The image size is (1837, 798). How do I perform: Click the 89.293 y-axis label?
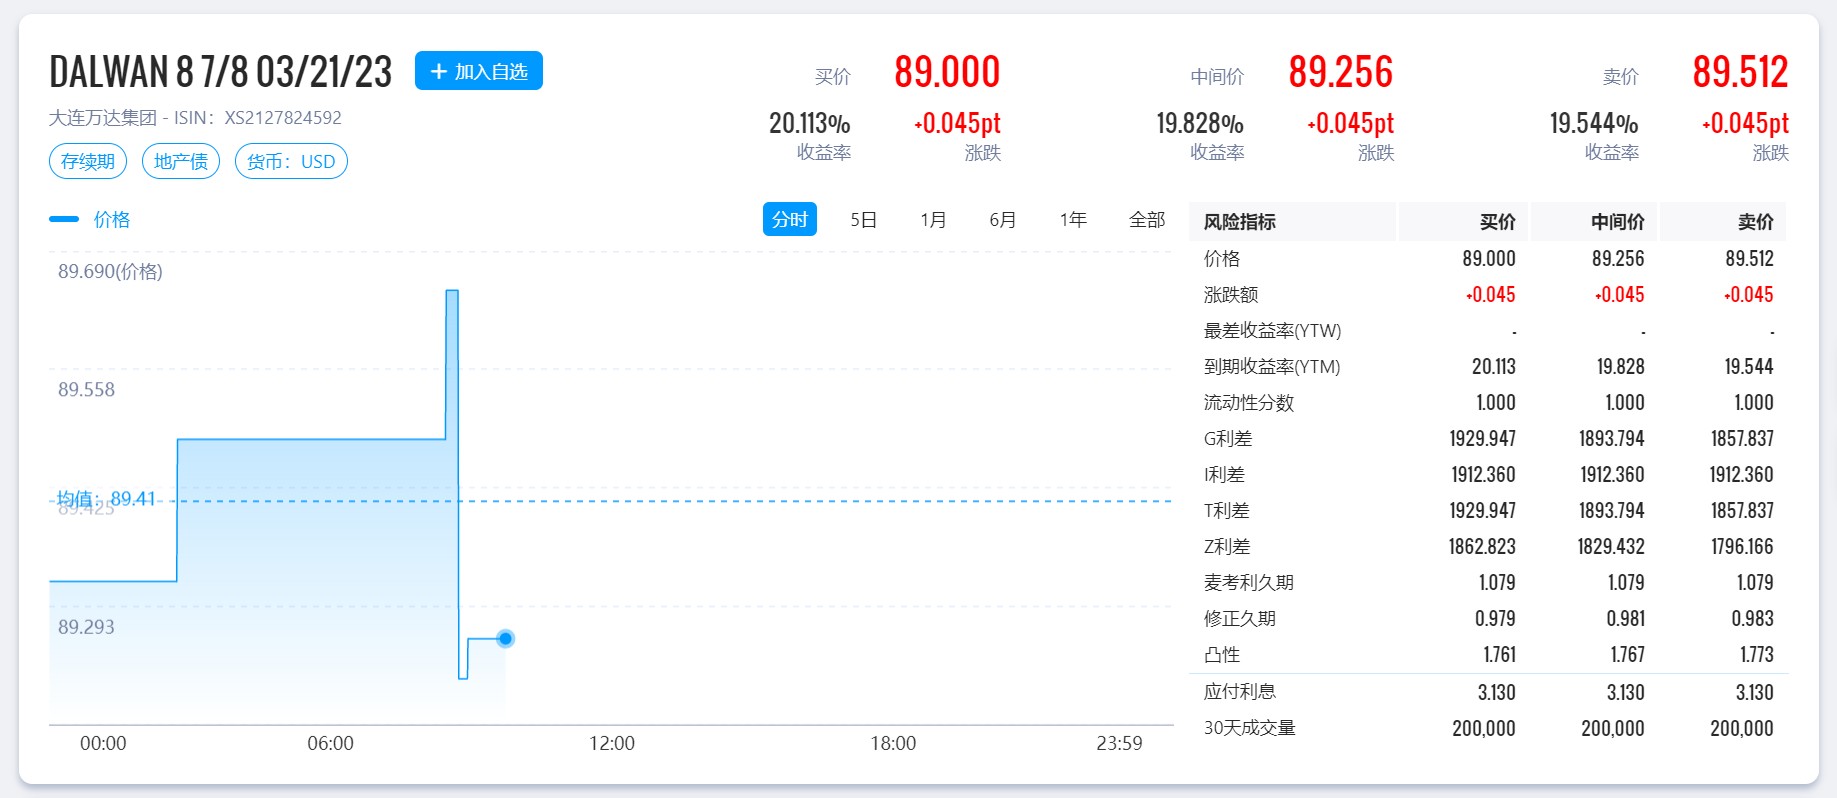(86, 627)
